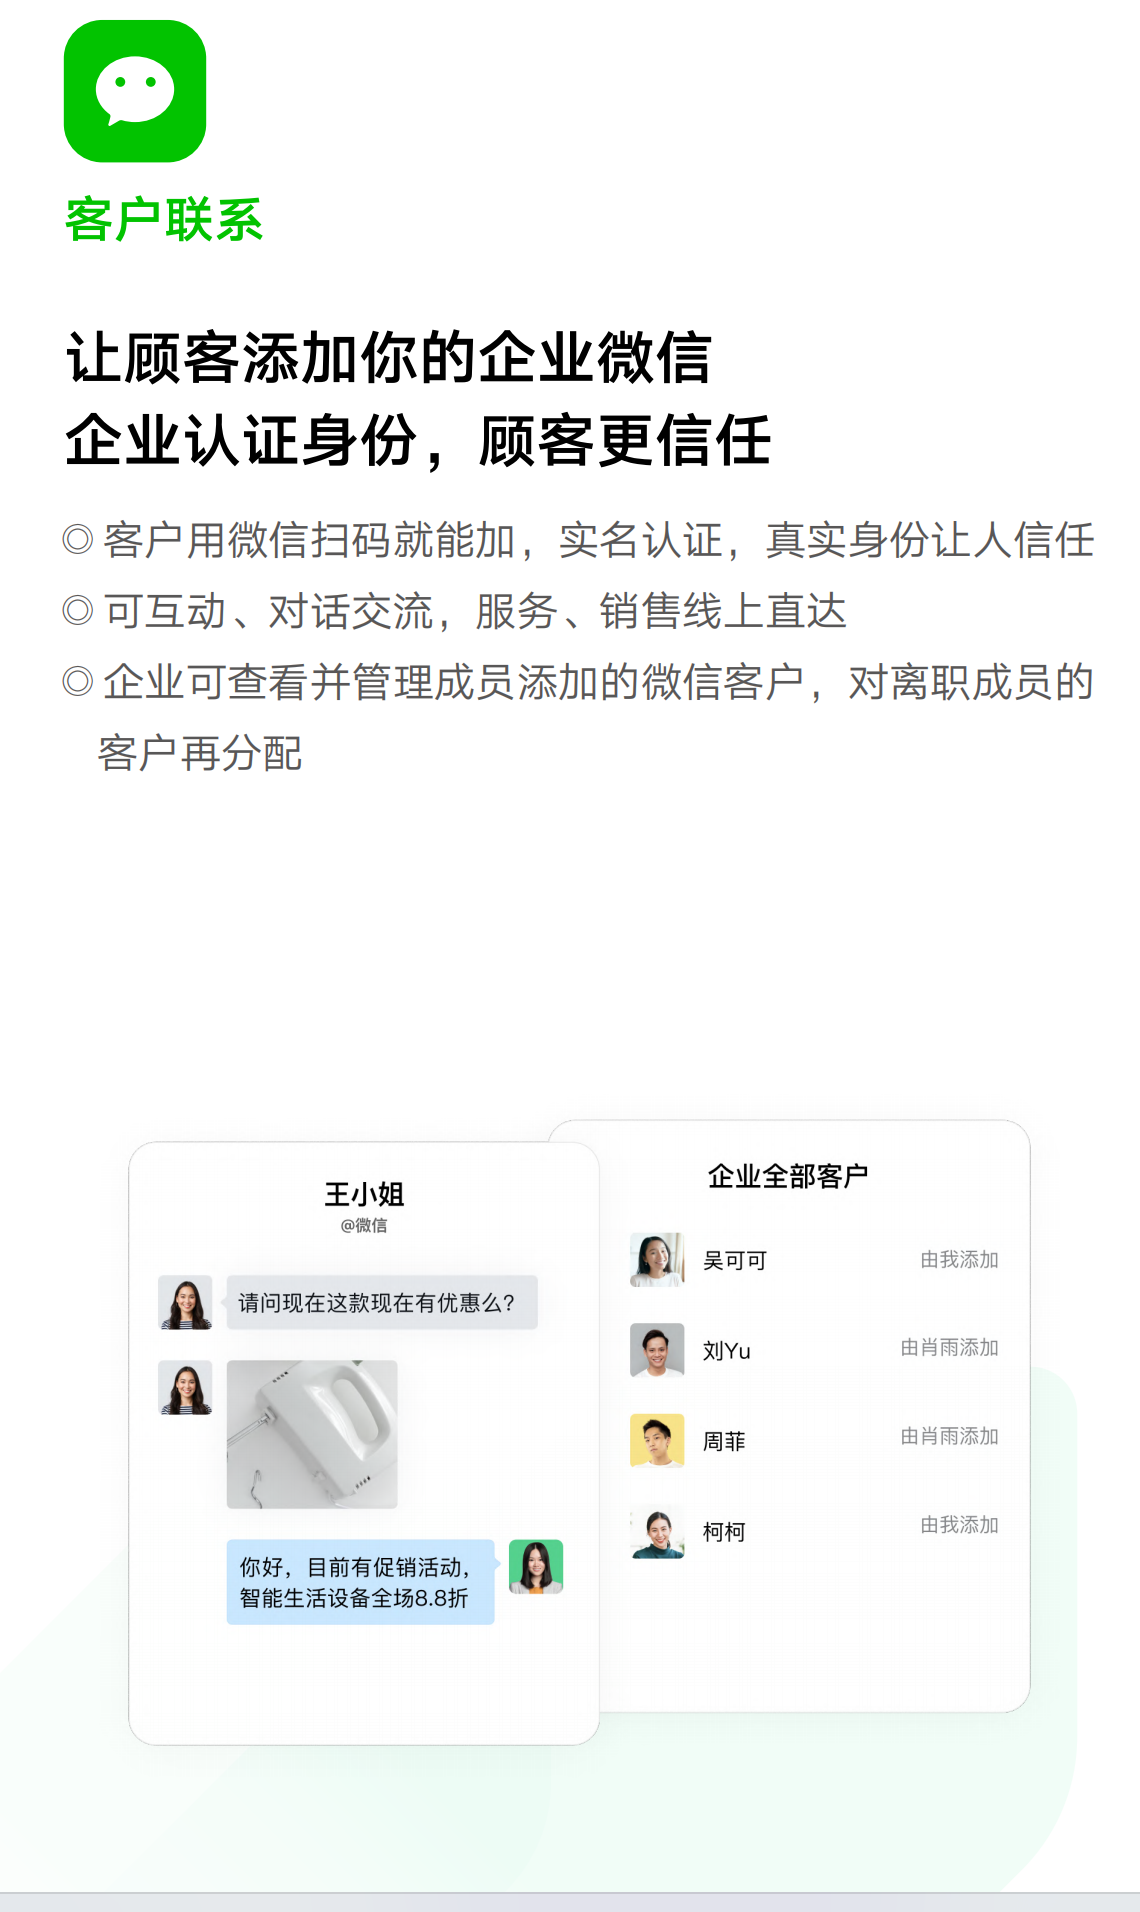Open 刘Yu's profile avatar
Screen dimensions: 1140x1912
pos(657,1350)
